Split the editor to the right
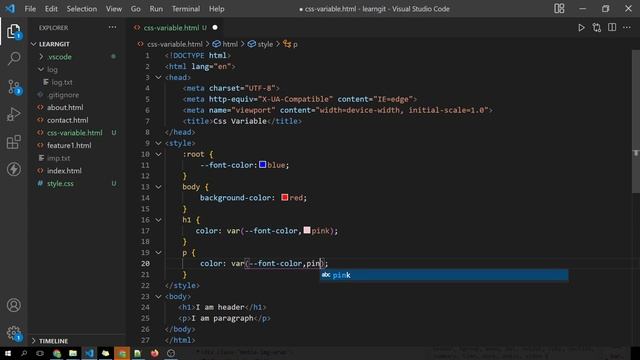The image size is (640, 360). pos(612,27)
